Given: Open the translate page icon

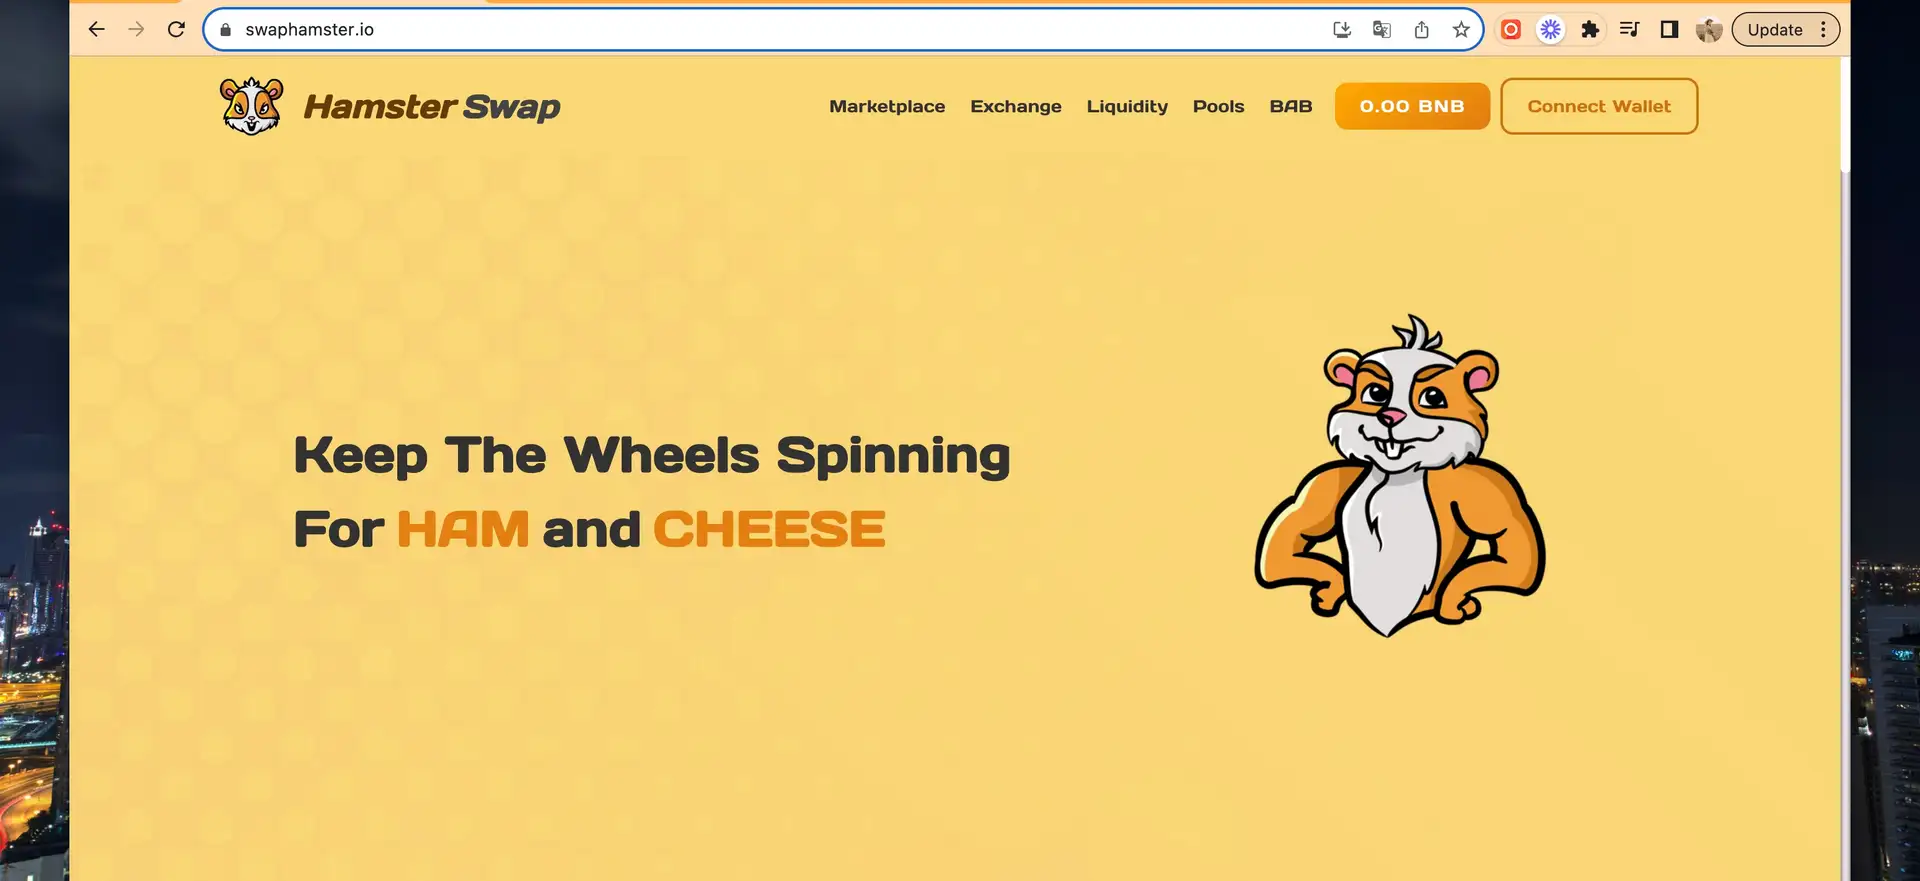Looking at the screenshot, I should 1382,30.
